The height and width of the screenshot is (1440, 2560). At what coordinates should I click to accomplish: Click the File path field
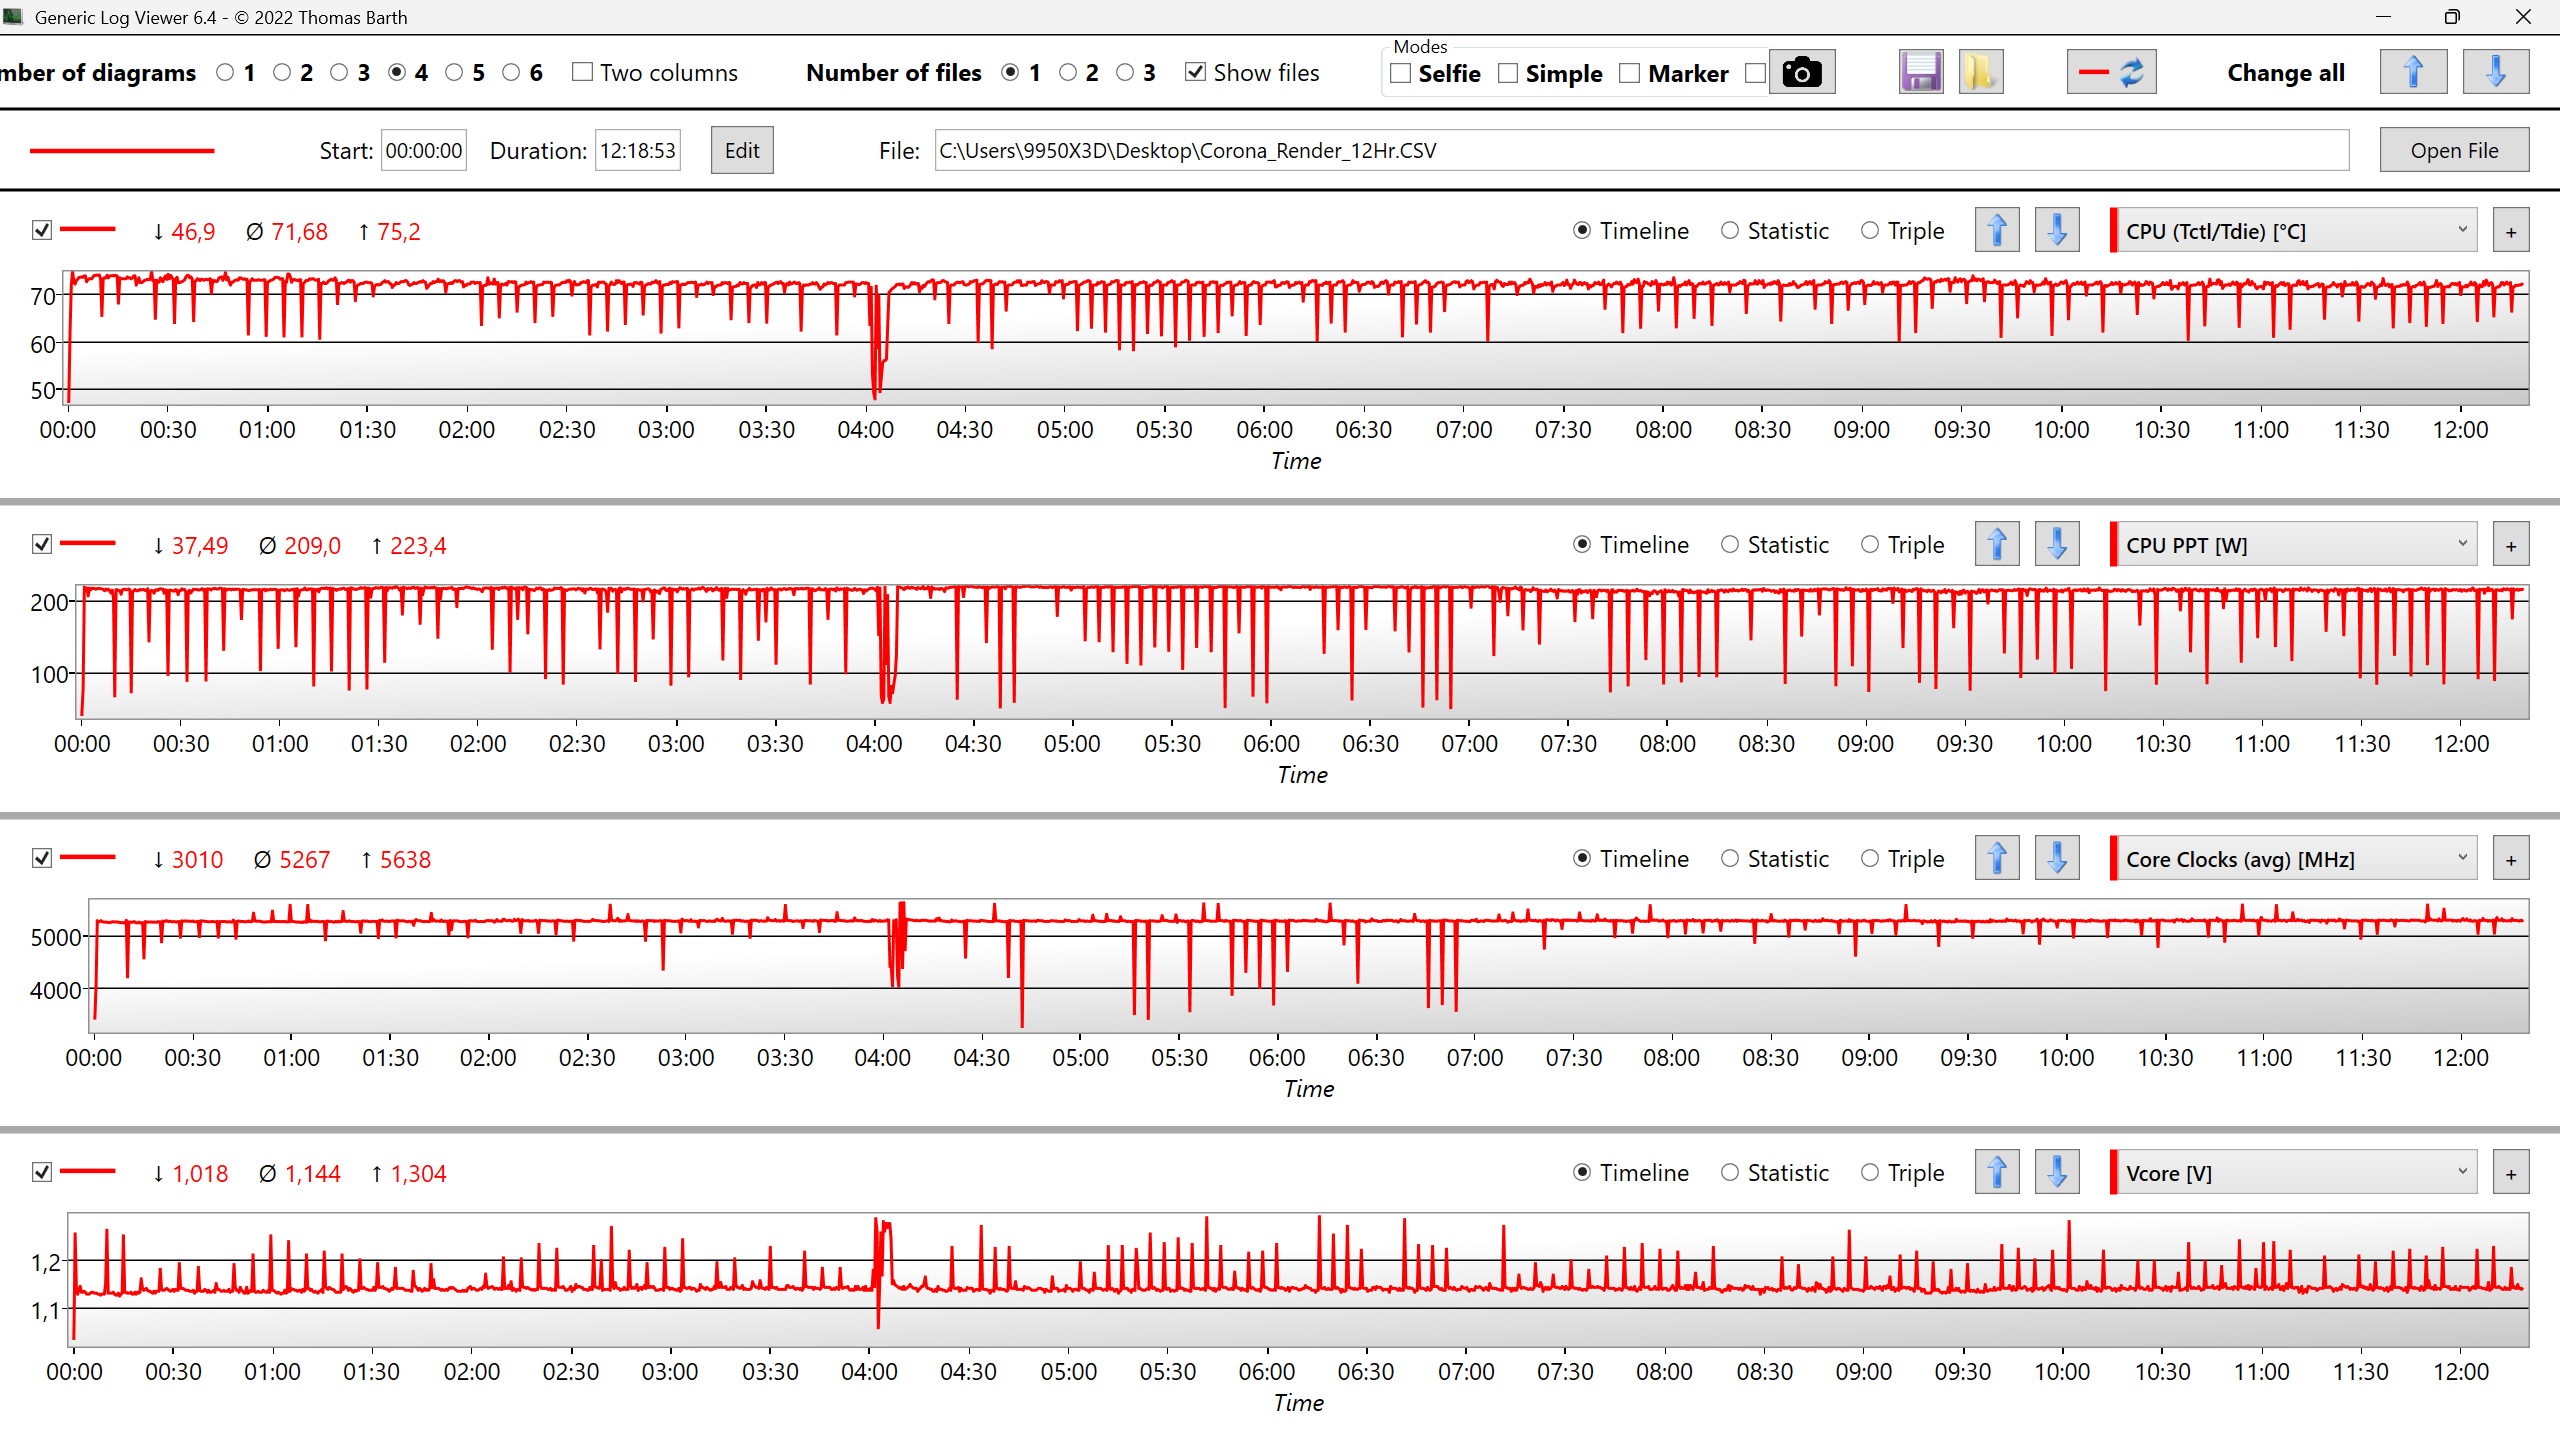click(1642, 150)
